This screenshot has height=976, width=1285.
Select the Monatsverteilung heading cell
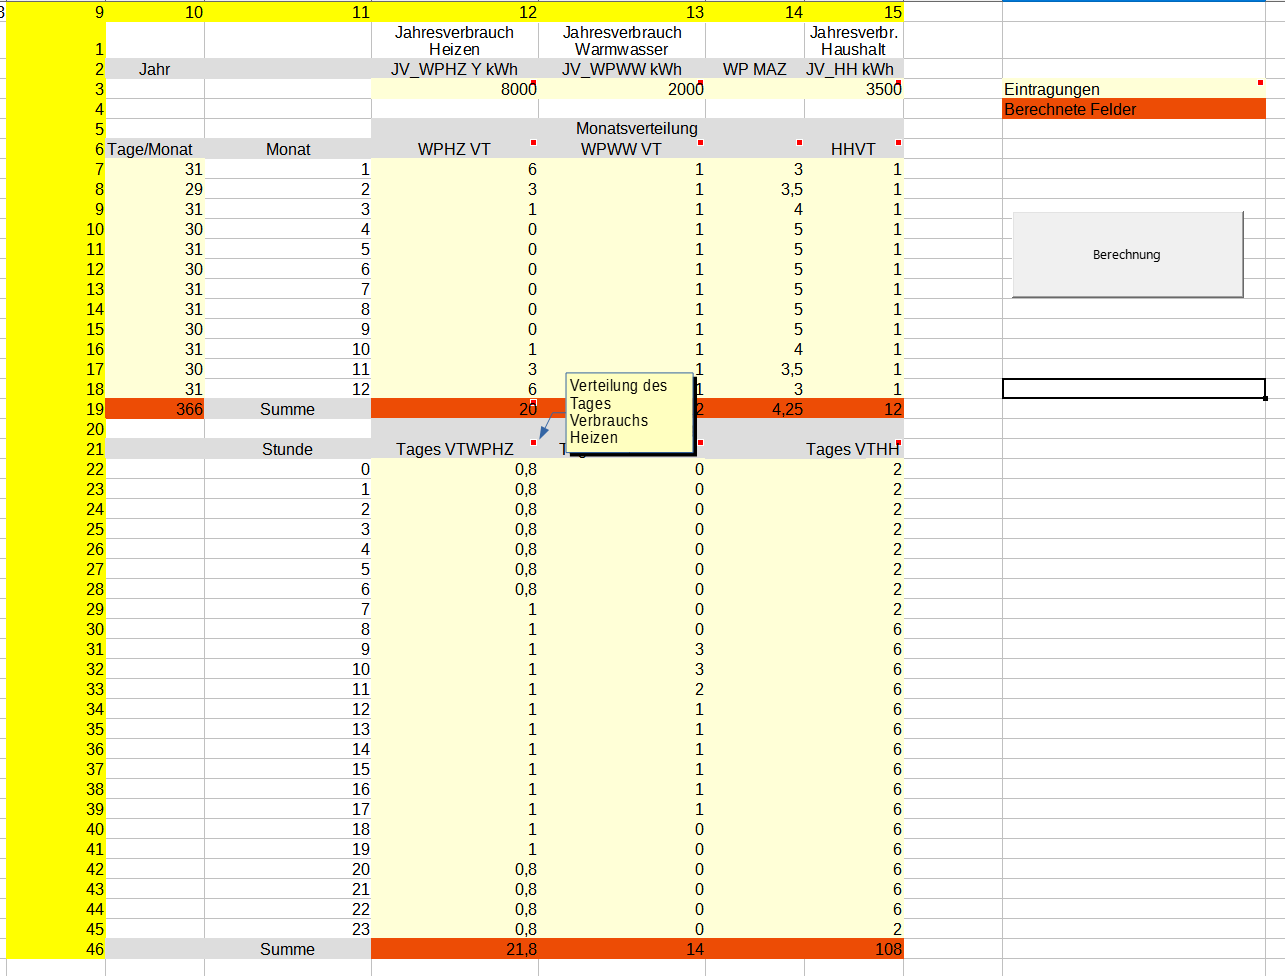[x=637, y=129]
